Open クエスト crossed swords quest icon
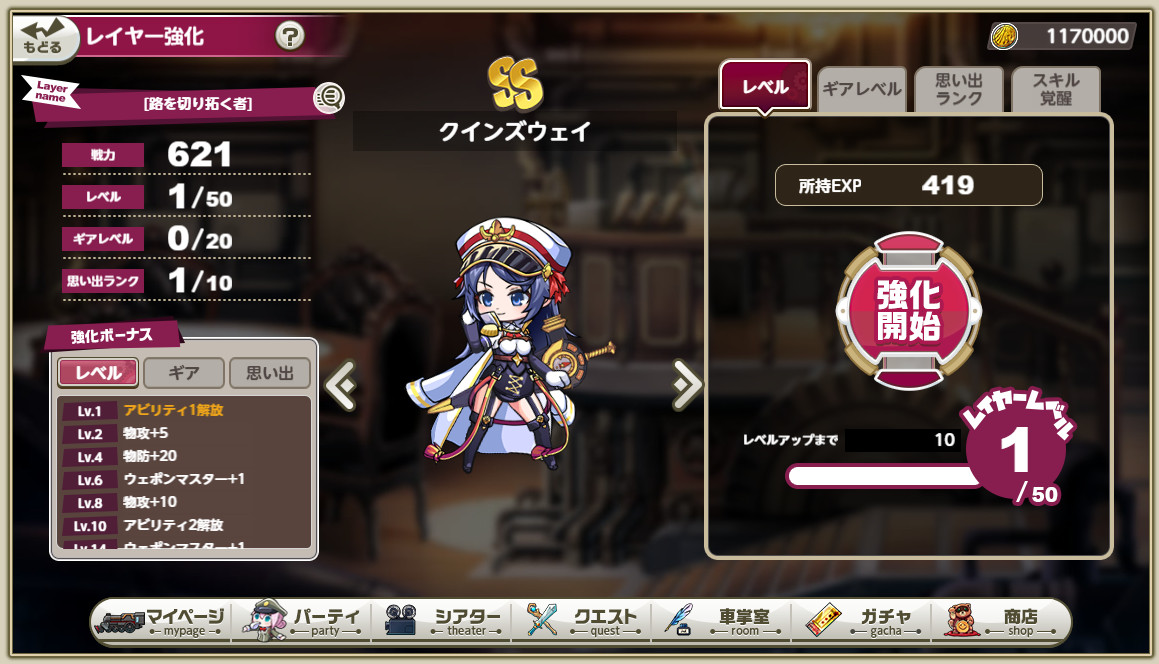Image resolution: width=1159 pixels, height=664 pixels. (x=542, y=620)
